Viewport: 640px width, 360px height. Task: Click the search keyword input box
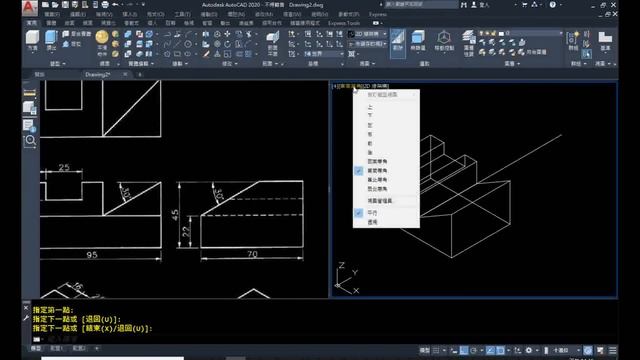(421, 4)
